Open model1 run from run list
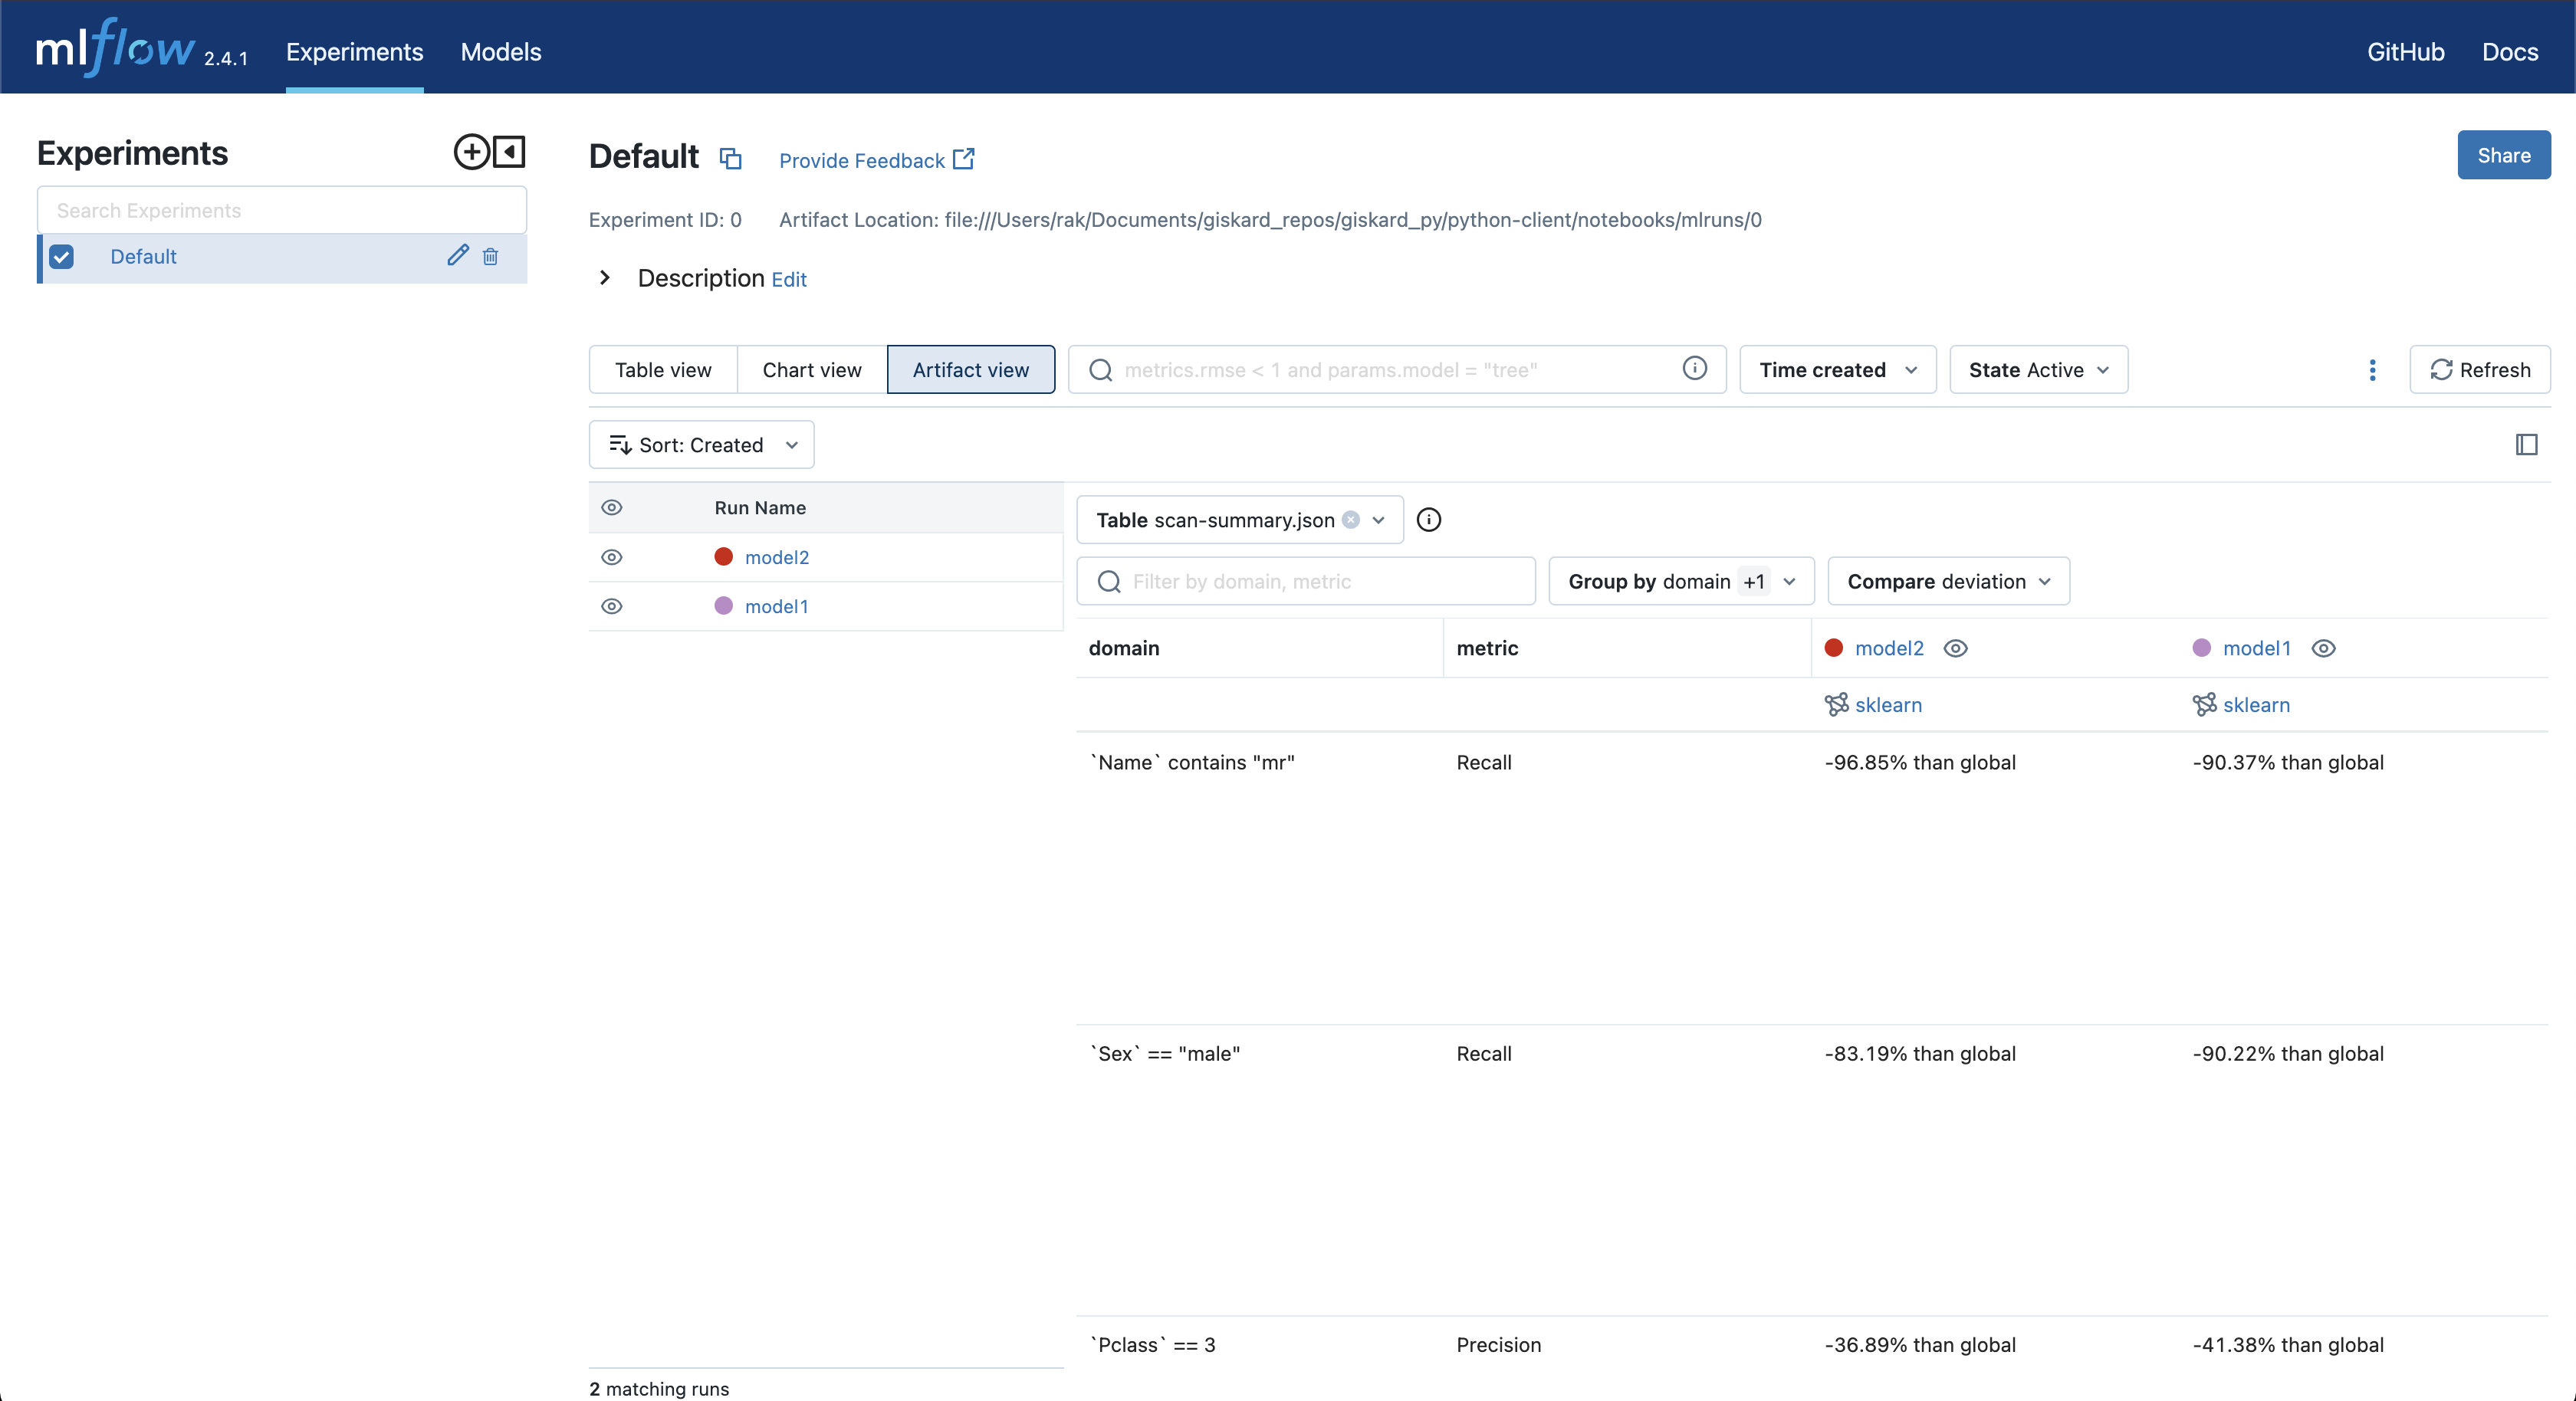 777,606
